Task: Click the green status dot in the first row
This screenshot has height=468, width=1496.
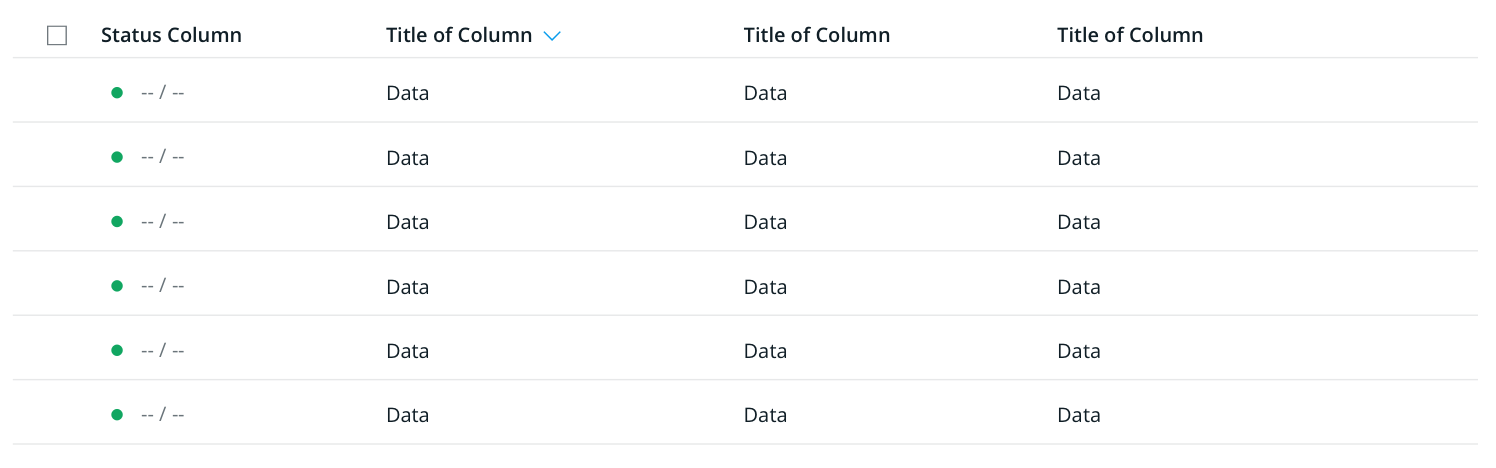Action: [117, 93]
